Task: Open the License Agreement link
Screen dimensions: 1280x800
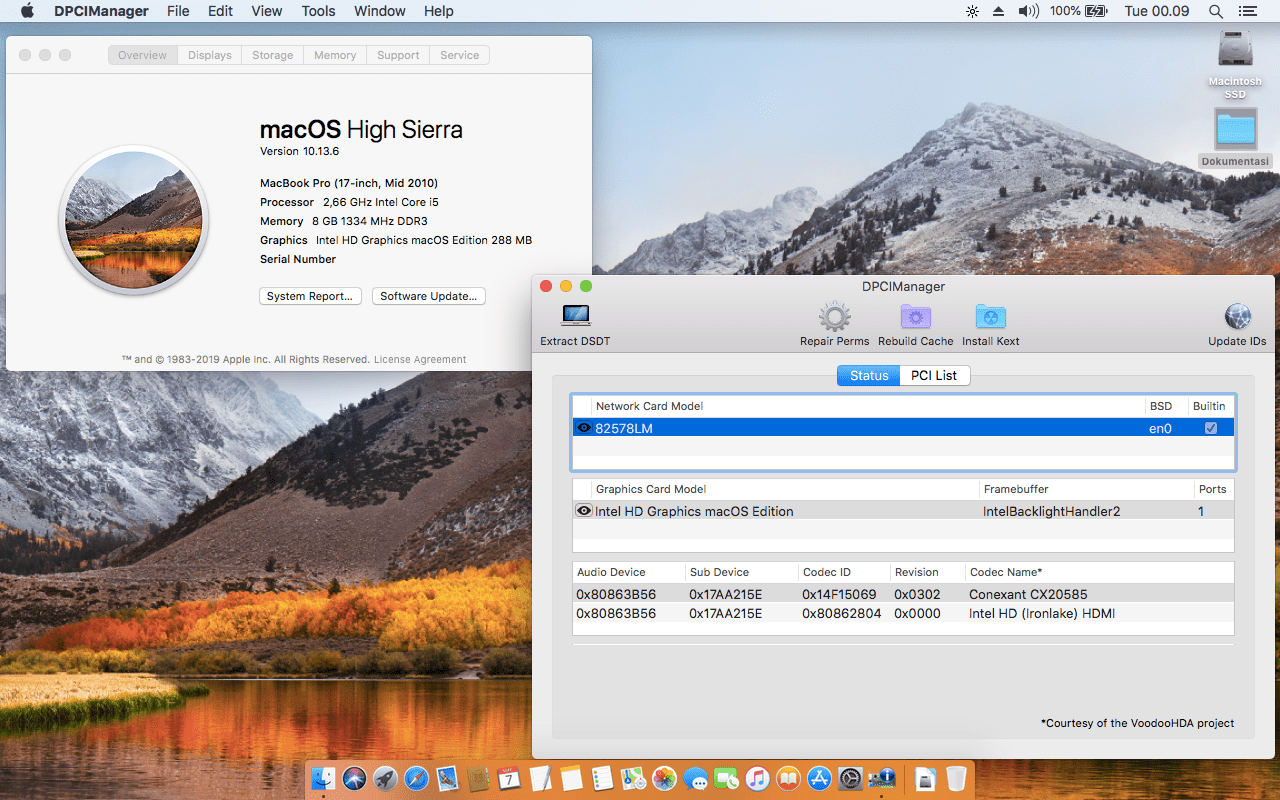Action: (420, 359)
